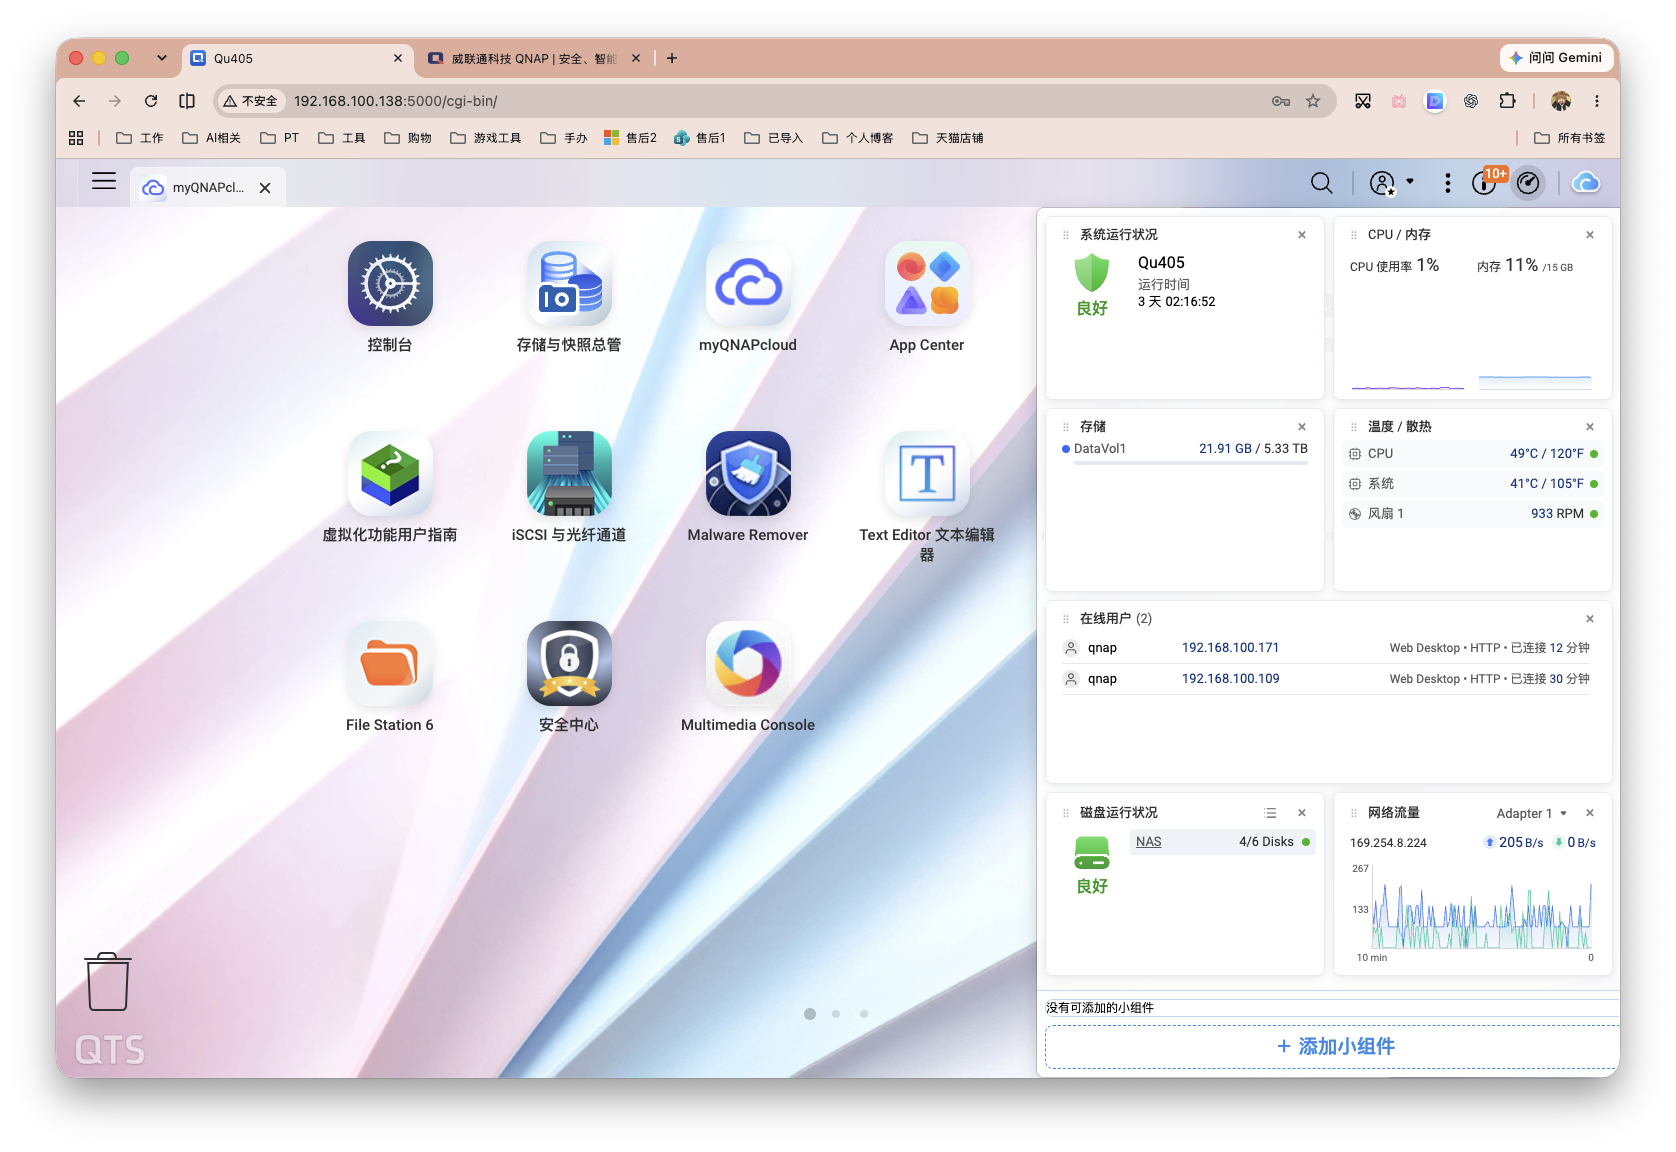Open the 售后2 bookmark
The height and width of the screenshot is (1152, 1676).
click(x=630, y=138)
